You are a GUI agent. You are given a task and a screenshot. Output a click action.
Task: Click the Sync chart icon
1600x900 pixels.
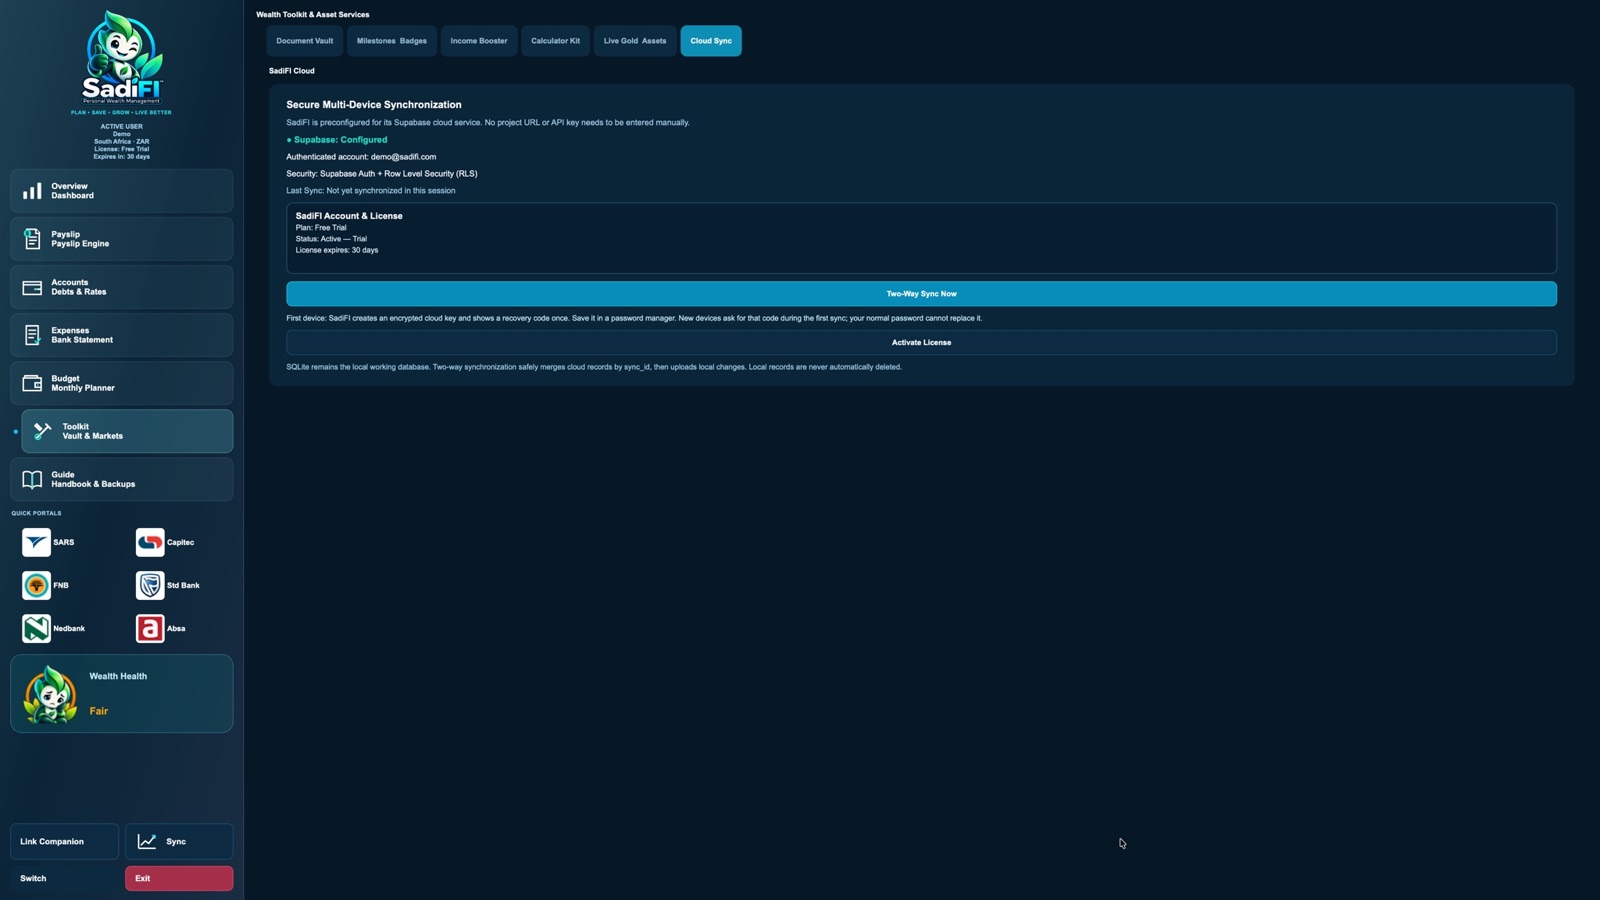coord(147,841)
